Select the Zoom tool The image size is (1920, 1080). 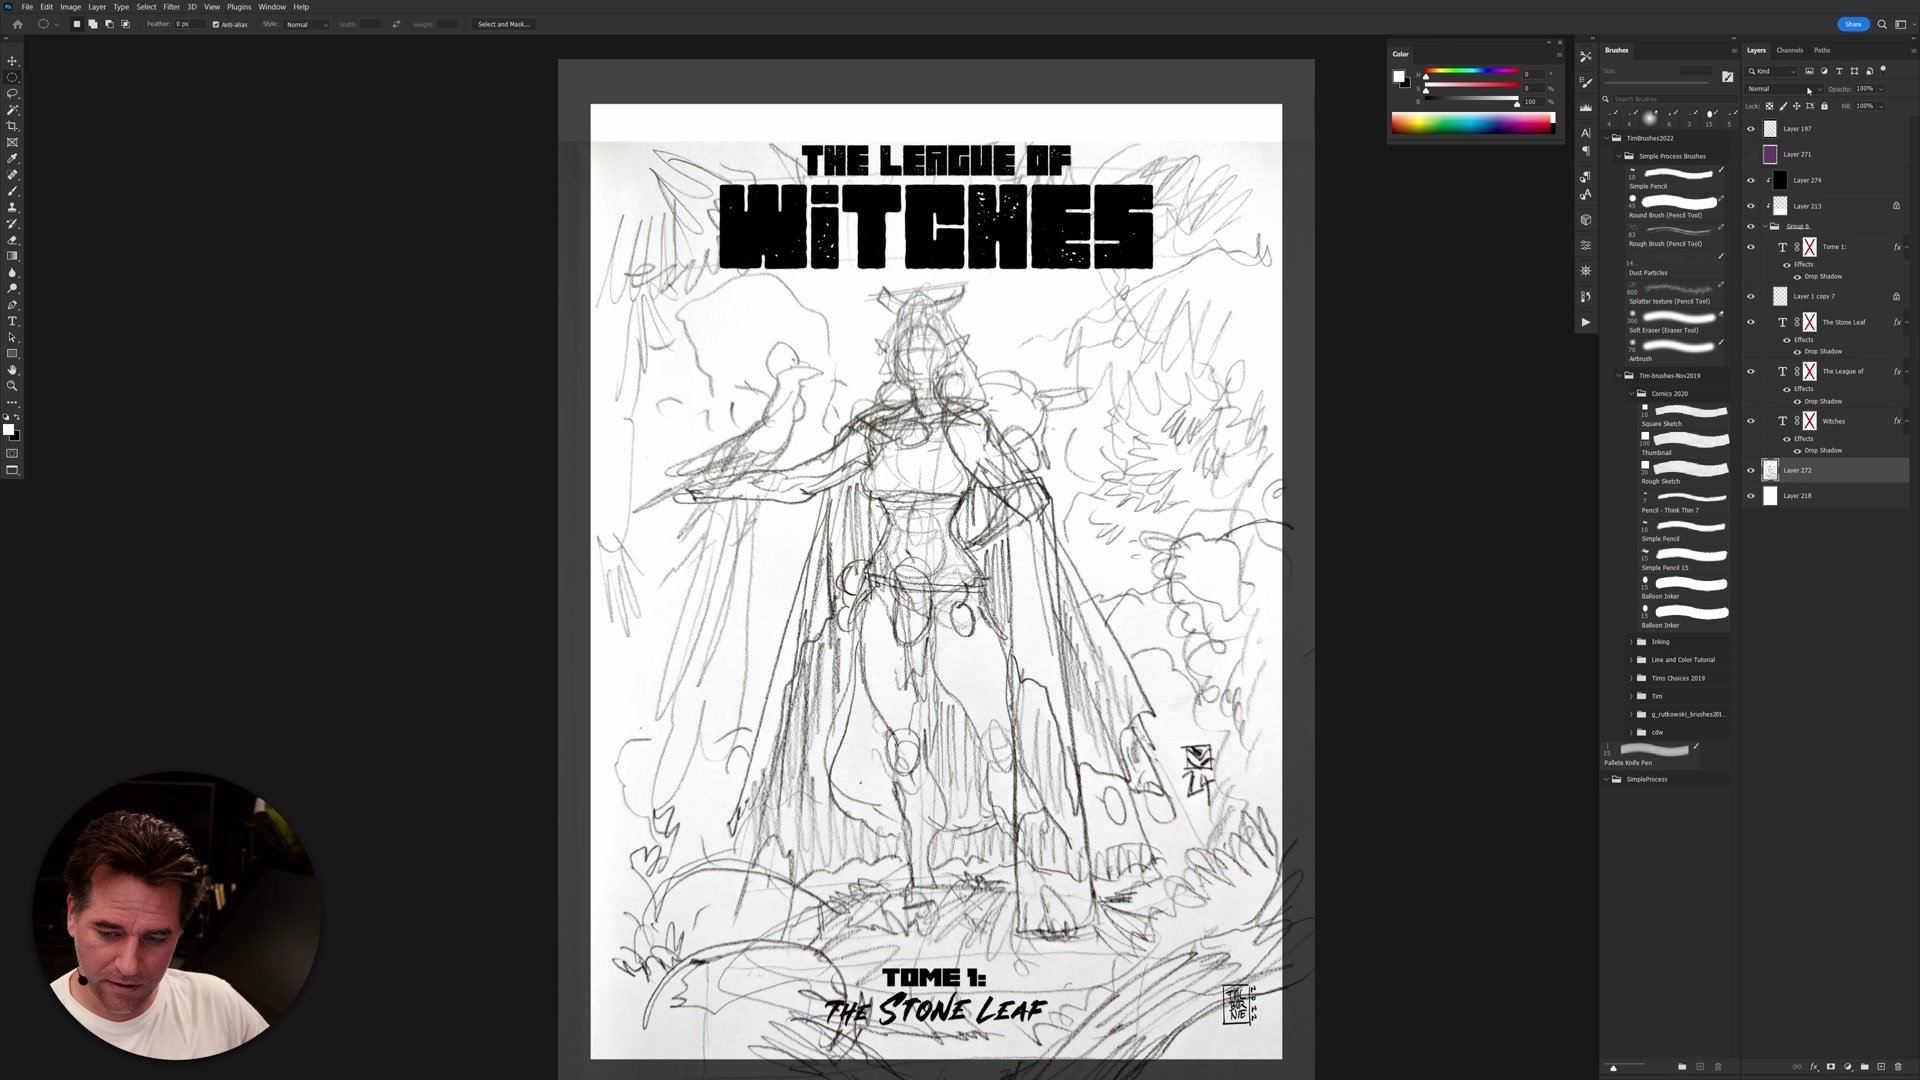pos(12,386)
